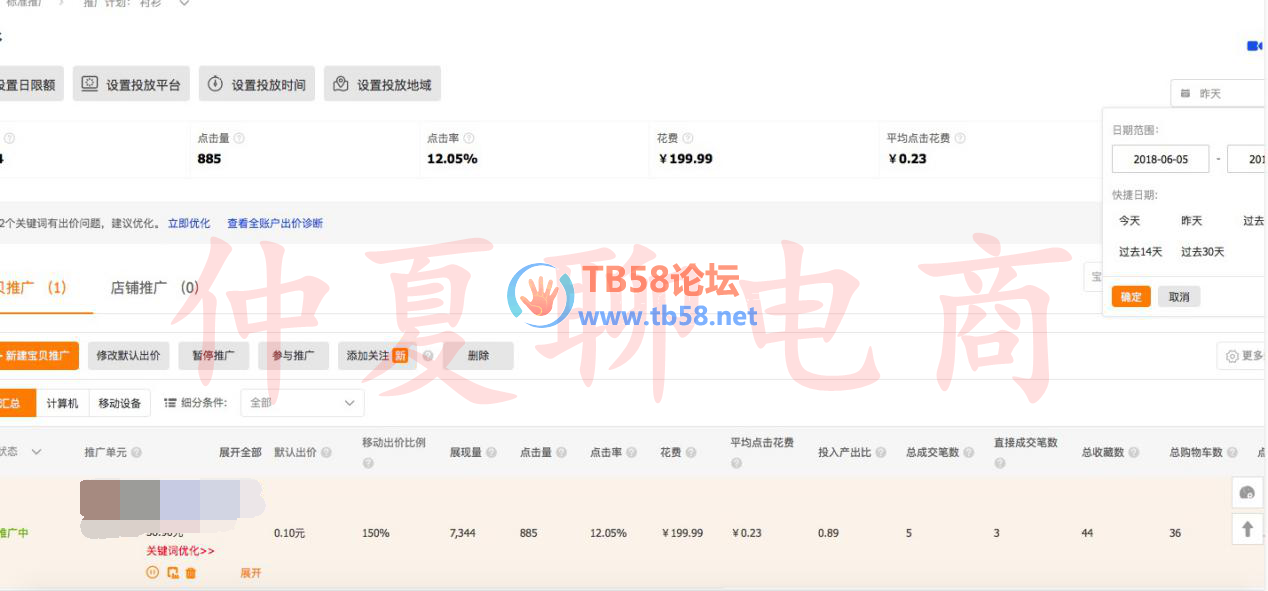Click the help icon next to 点击率 summary
1268x591 pixels.
pos(469,138)
